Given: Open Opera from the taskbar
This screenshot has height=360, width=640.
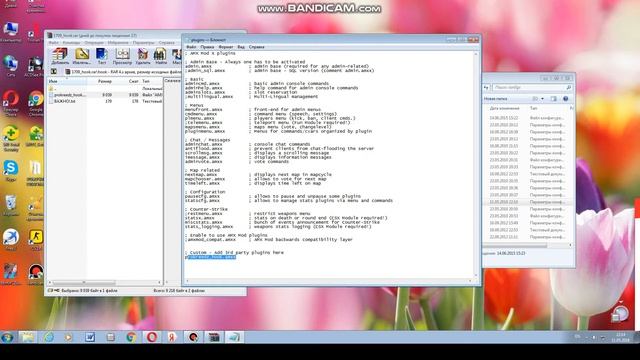Looking at the screenshot, I should [152, 337].
